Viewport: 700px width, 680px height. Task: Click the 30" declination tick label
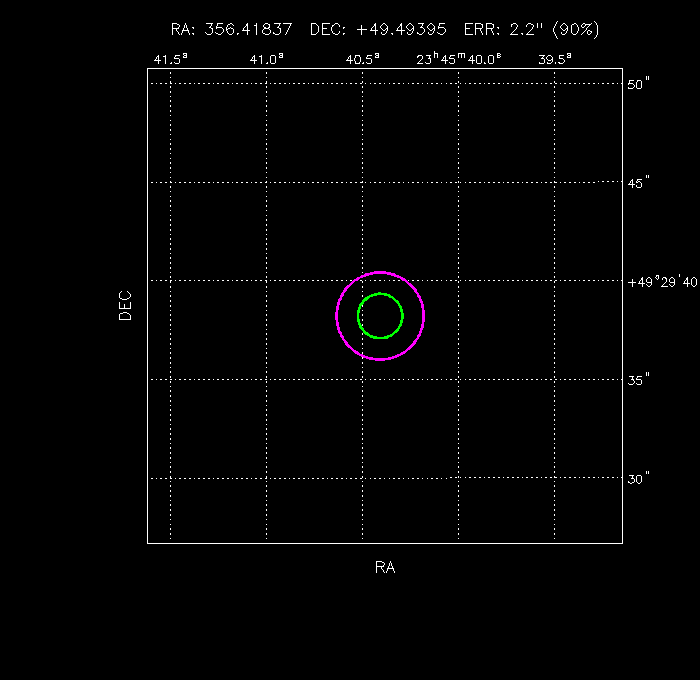tap(638, 479)
